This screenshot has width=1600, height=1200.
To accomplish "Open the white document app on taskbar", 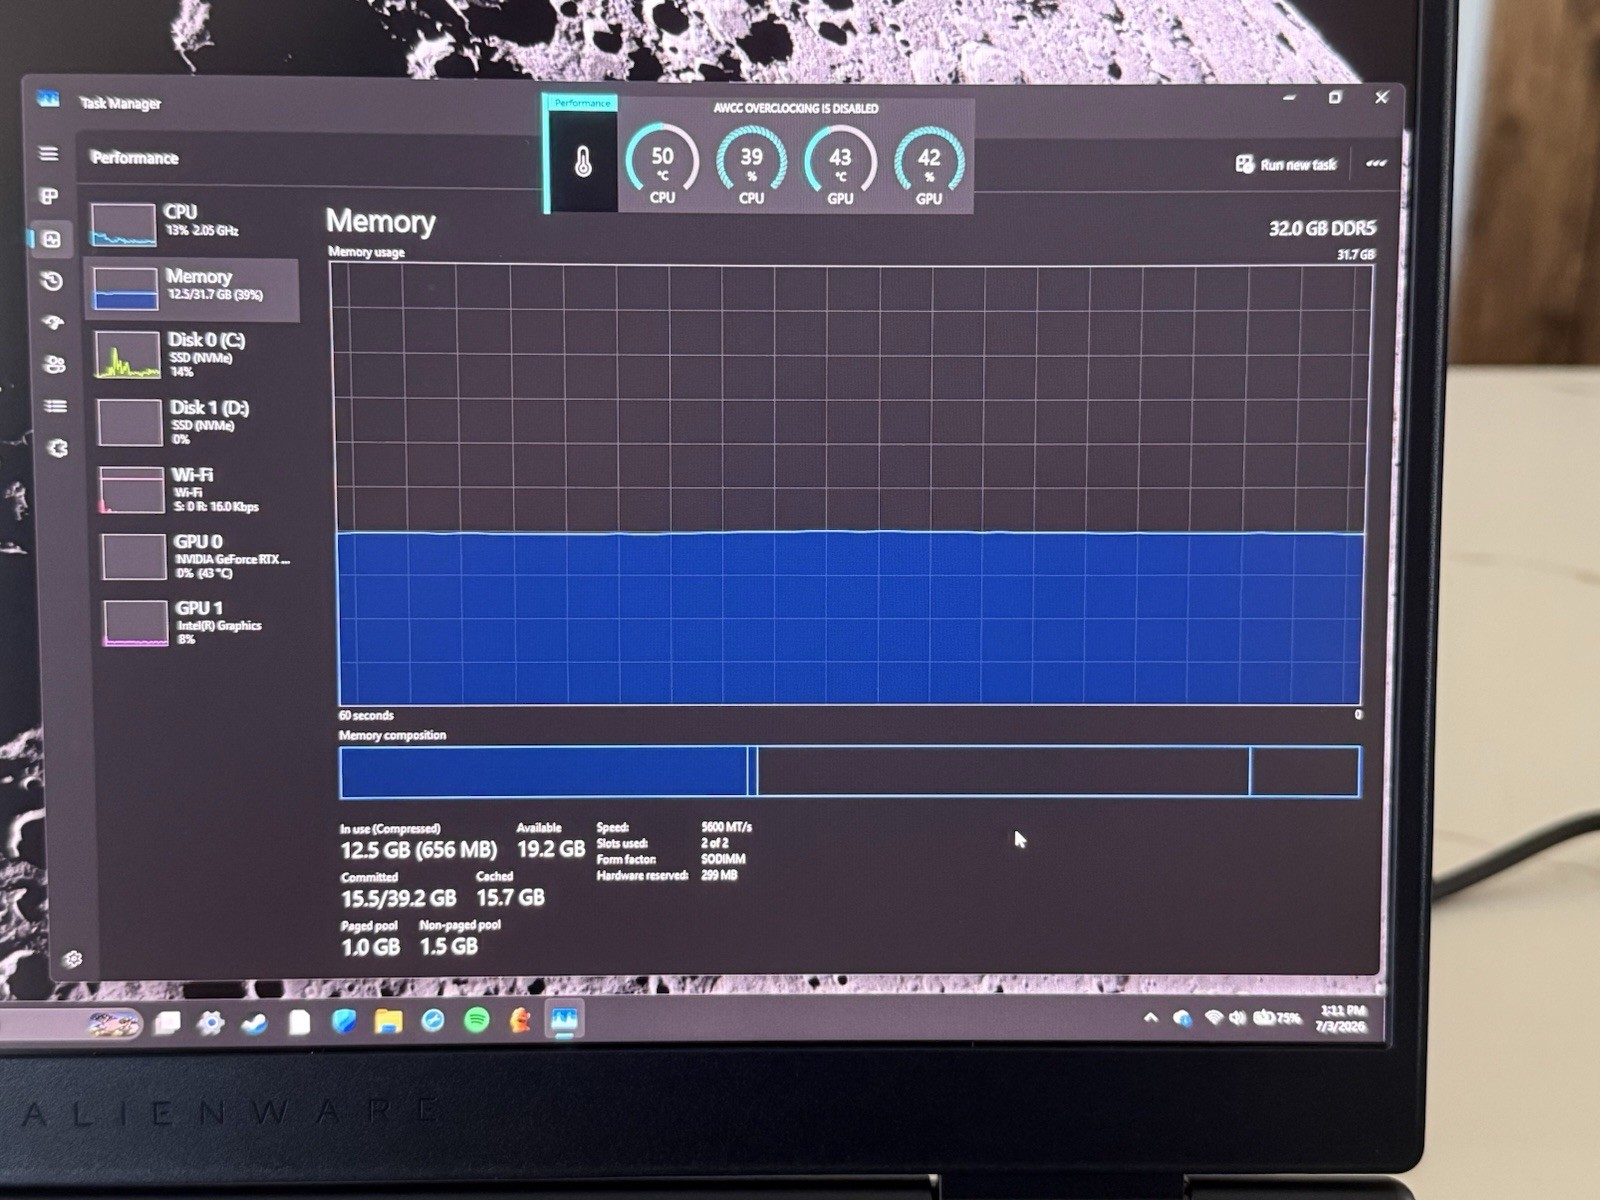I will [299, 1022].
